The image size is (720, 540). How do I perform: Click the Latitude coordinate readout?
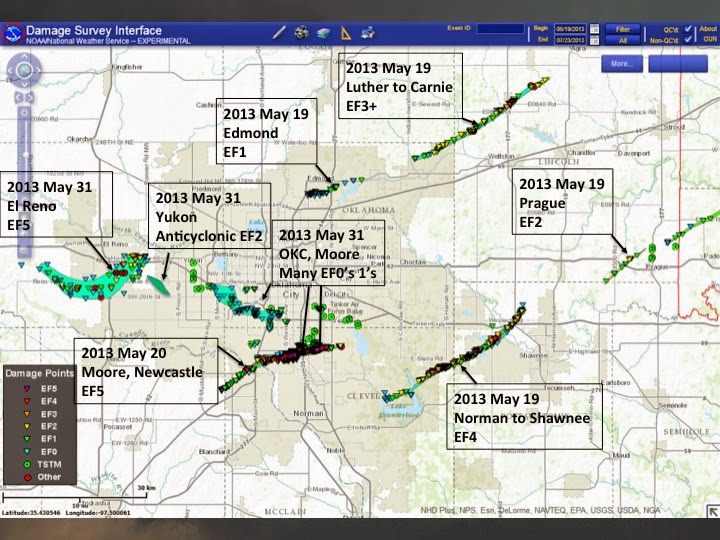(x=31, y=512)
